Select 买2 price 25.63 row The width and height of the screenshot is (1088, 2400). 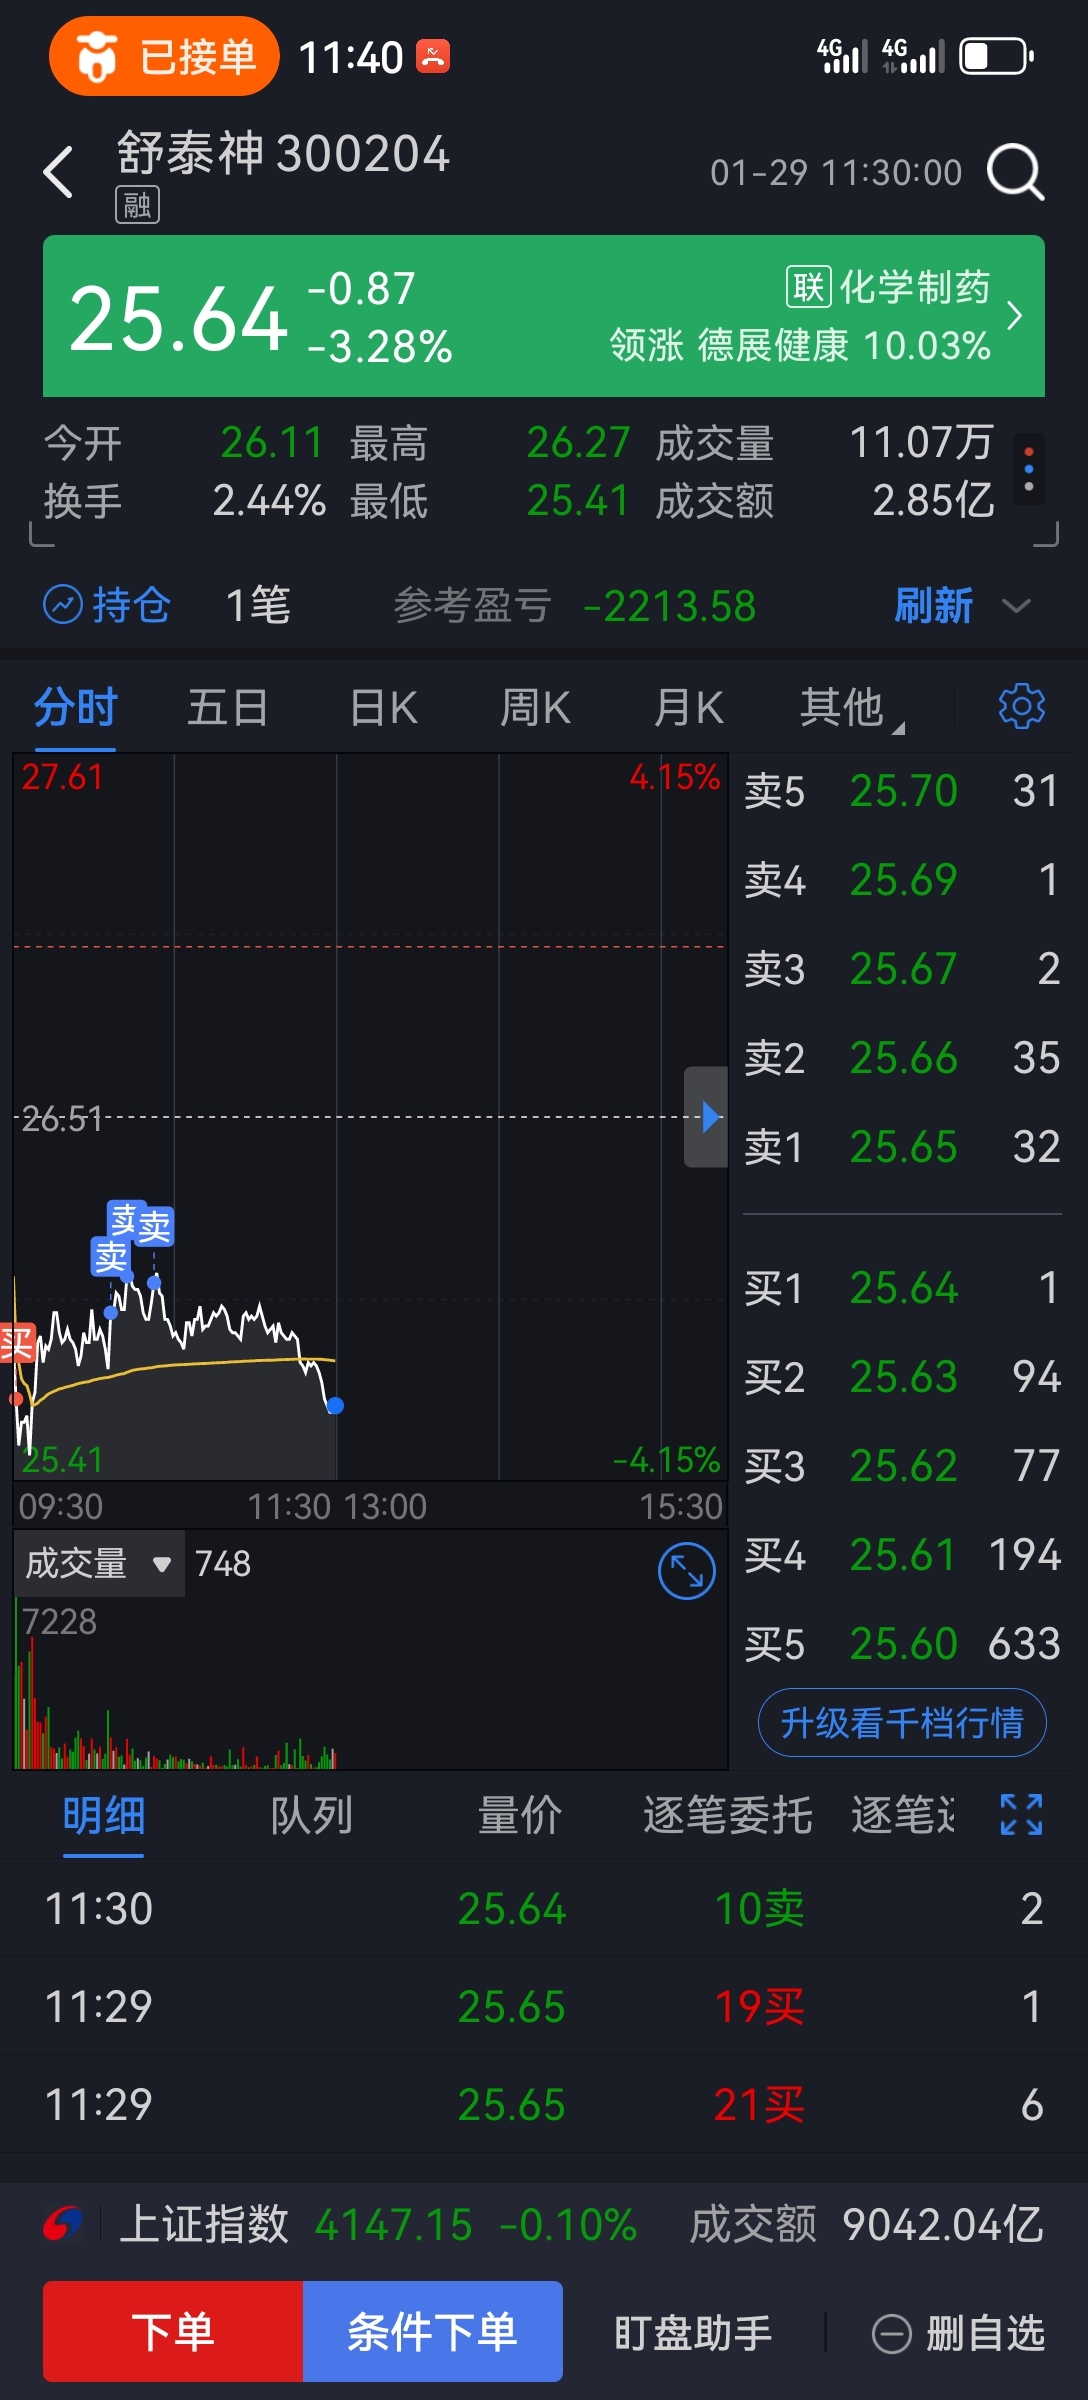tap(902, 1377)
